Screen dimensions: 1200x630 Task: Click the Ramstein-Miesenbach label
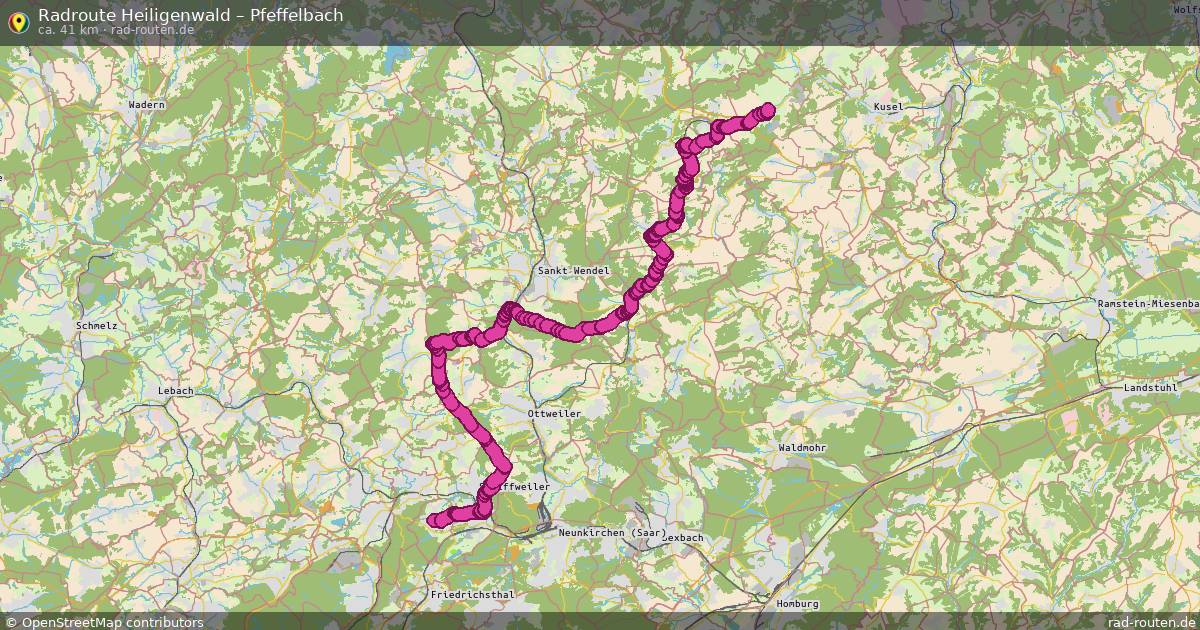(x=1147, y=302)
